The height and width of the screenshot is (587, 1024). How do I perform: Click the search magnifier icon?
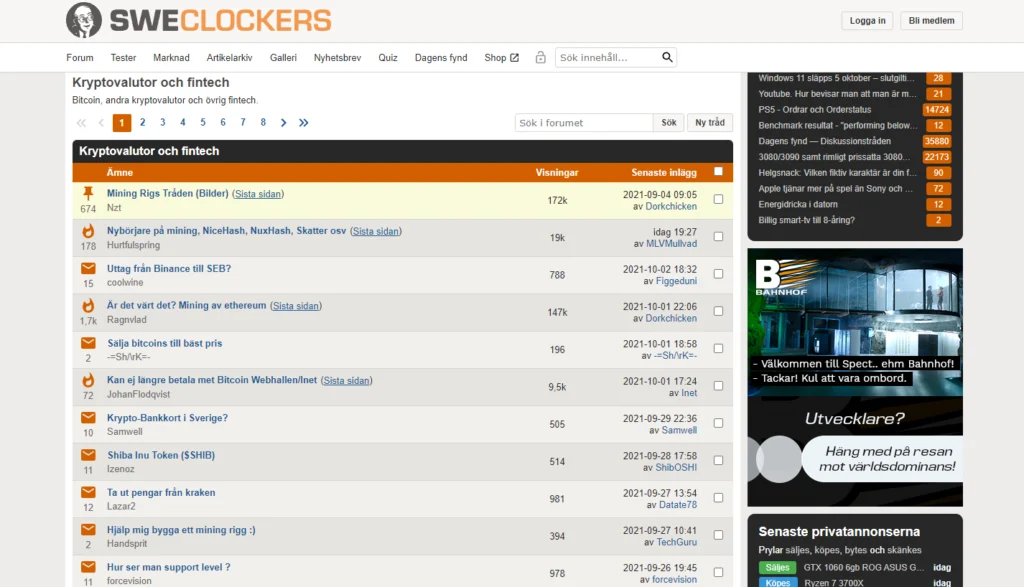coord(667,57)
